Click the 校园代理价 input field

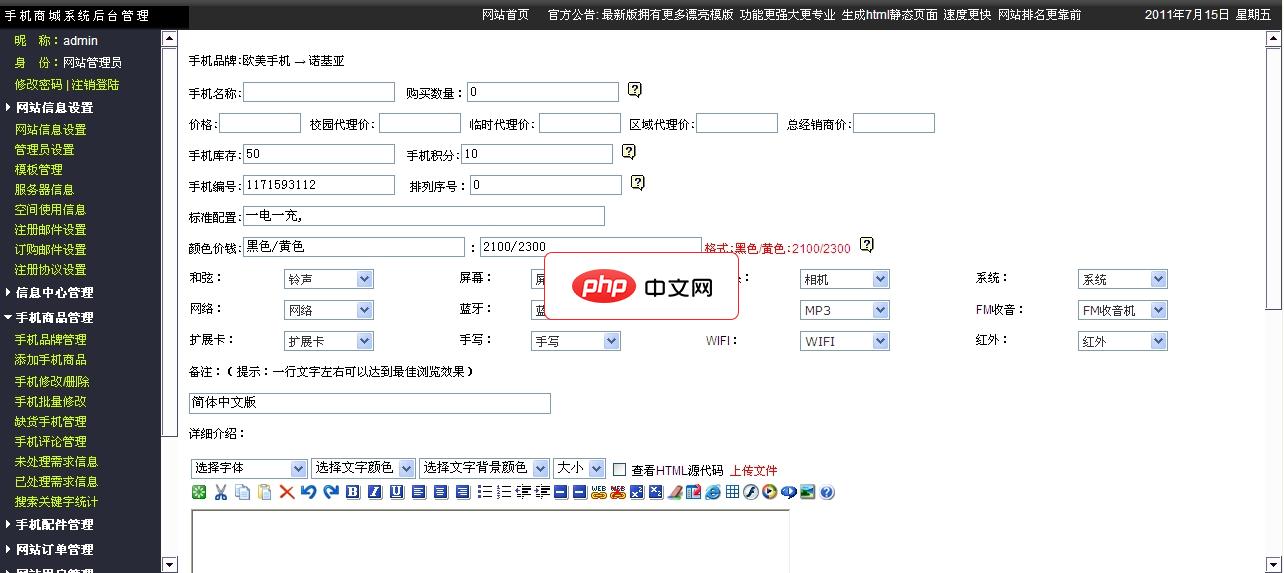[420, 123]
